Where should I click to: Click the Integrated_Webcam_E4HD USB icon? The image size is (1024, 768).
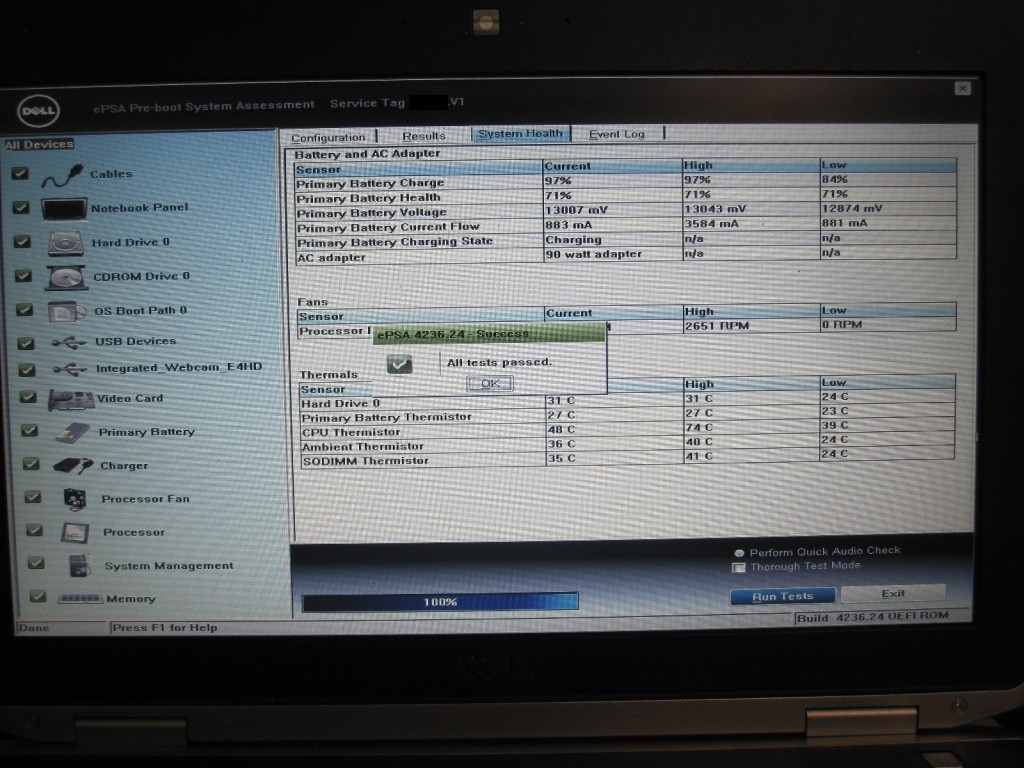tap(70, 370)
